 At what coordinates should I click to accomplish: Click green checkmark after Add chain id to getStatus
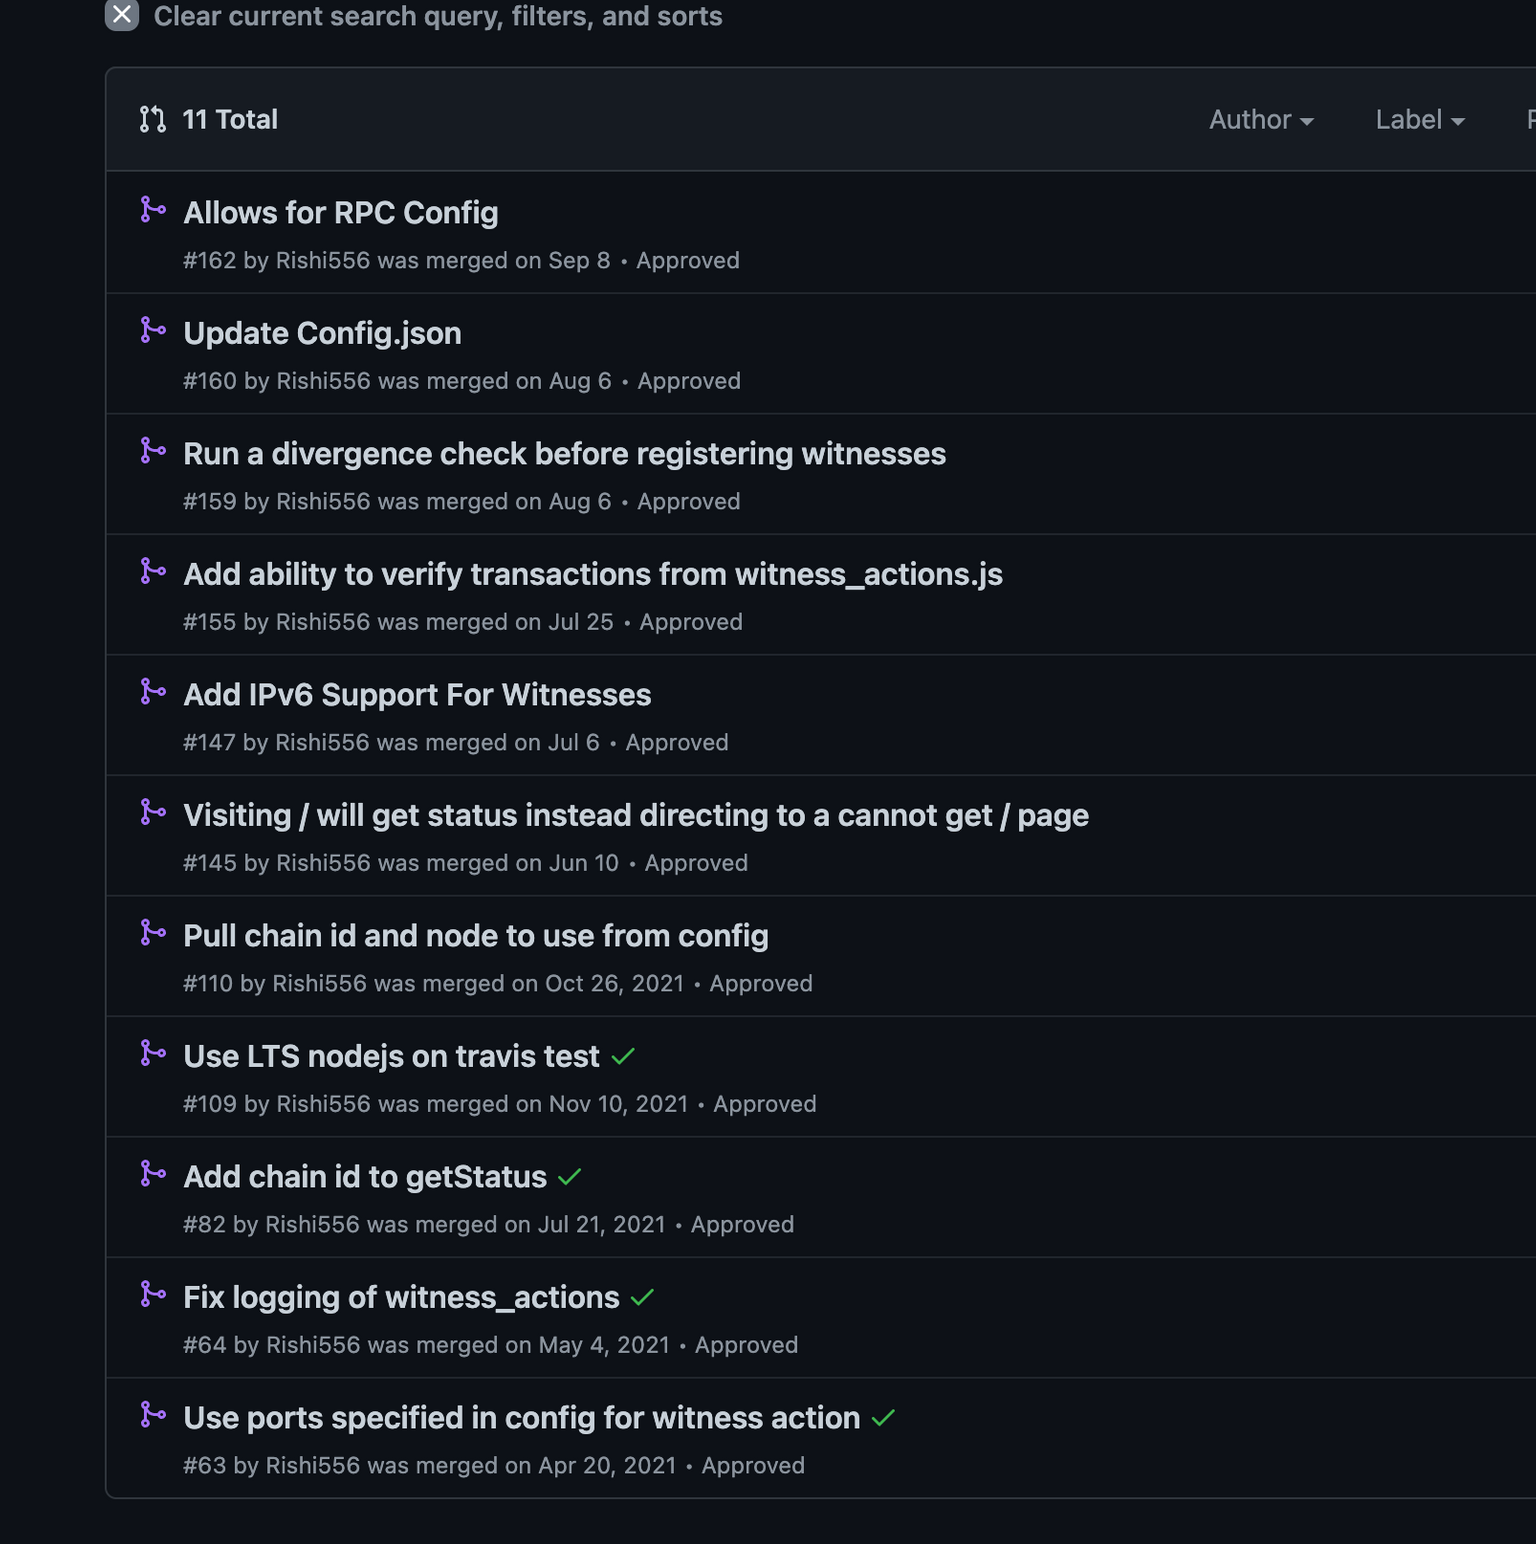click(x=570, y=1178)
